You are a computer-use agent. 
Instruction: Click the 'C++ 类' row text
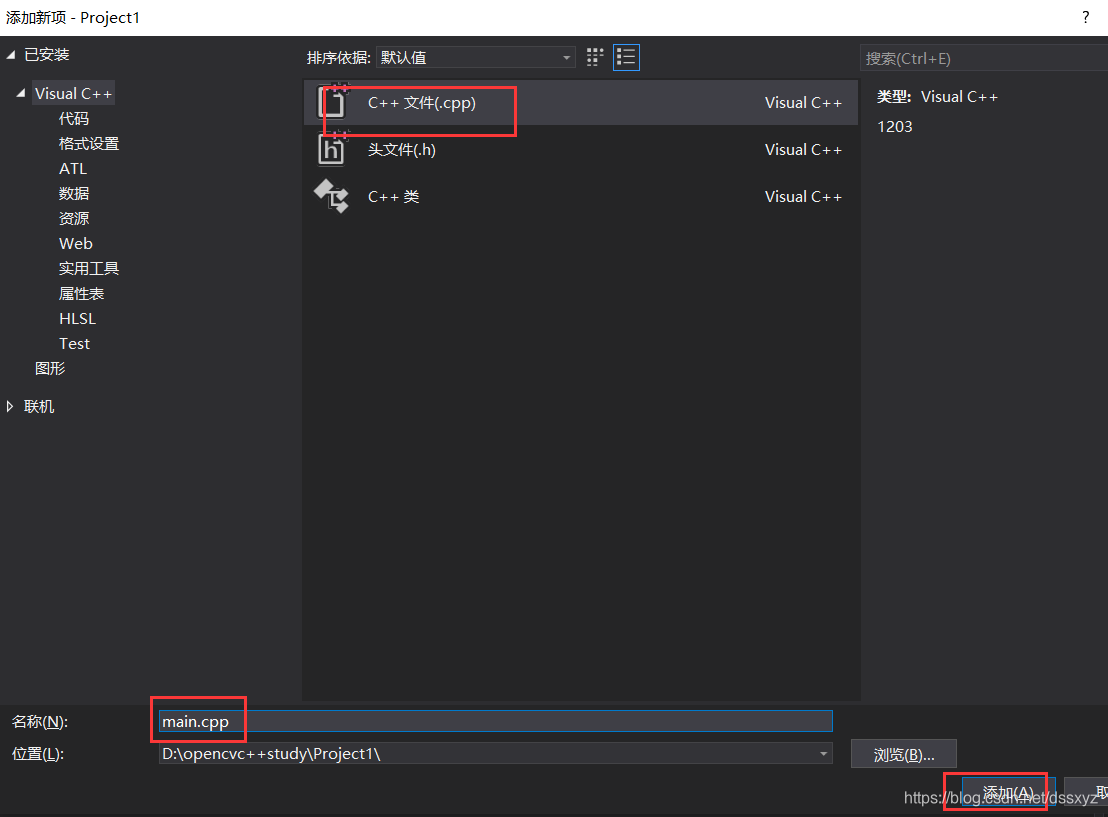pyautogui.click(x=394, y=196)
